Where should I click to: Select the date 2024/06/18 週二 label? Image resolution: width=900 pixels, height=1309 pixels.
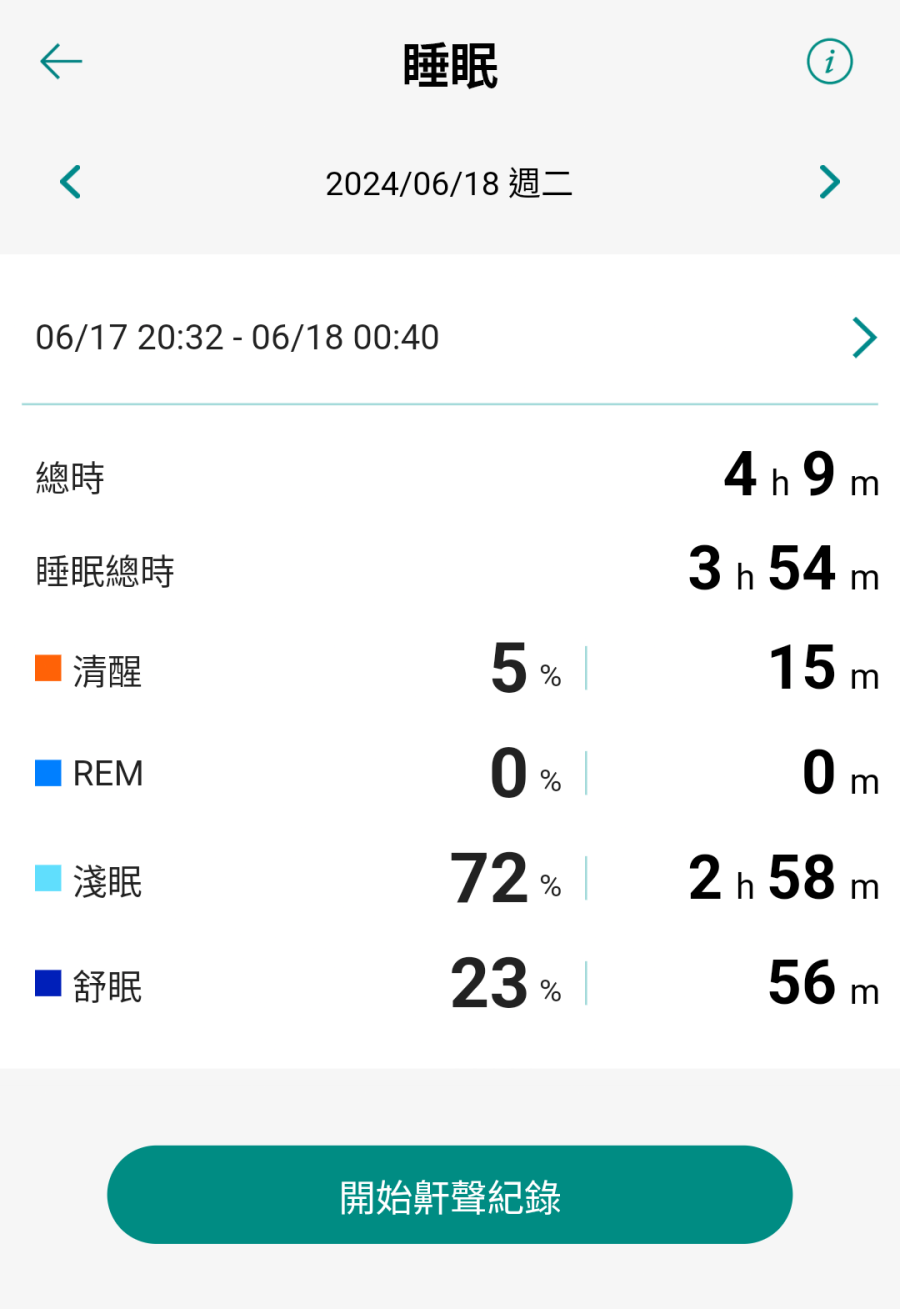(449, 184)
